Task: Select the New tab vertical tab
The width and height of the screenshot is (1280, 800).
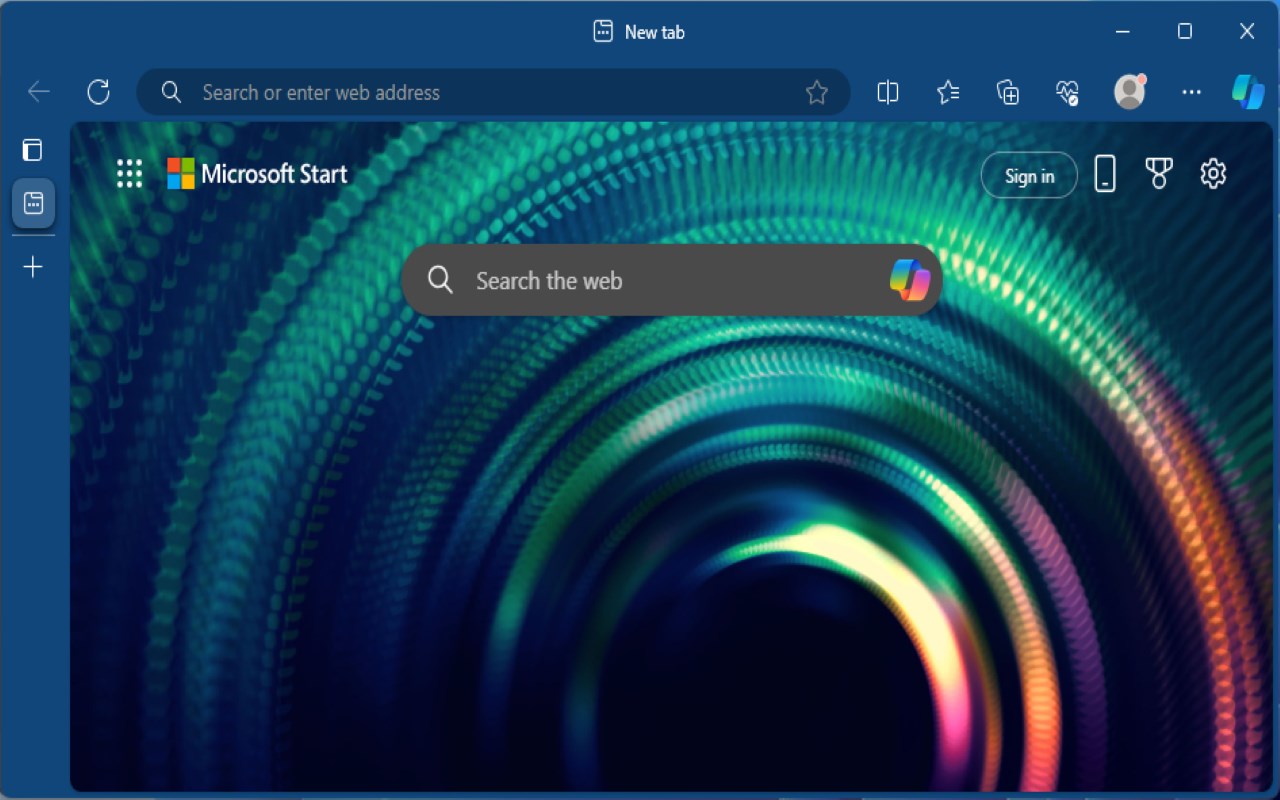Action: [33, 204]
